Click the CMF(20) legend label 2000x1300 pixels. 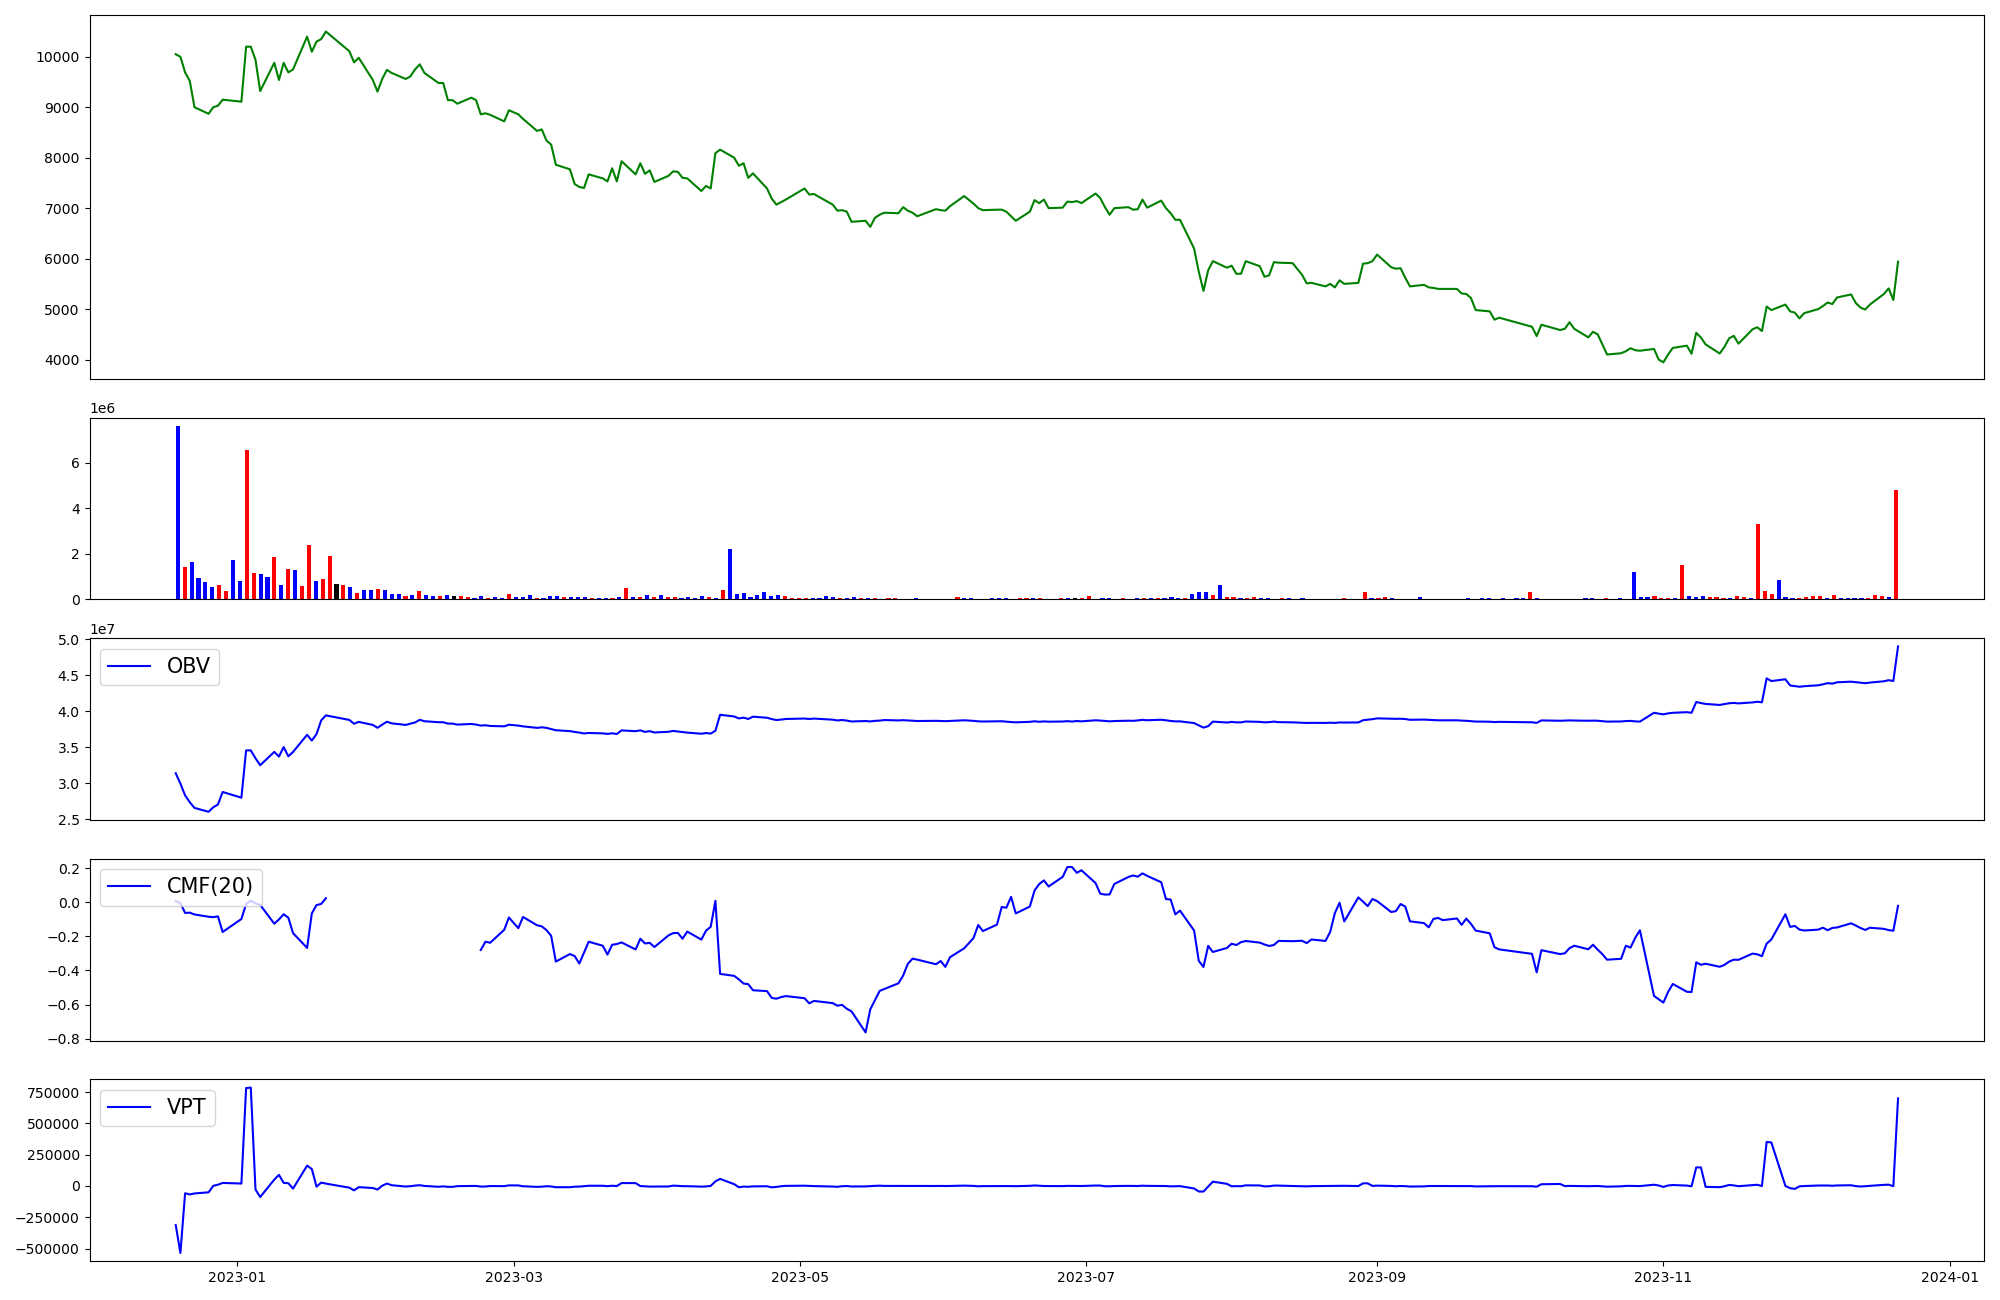209,886
